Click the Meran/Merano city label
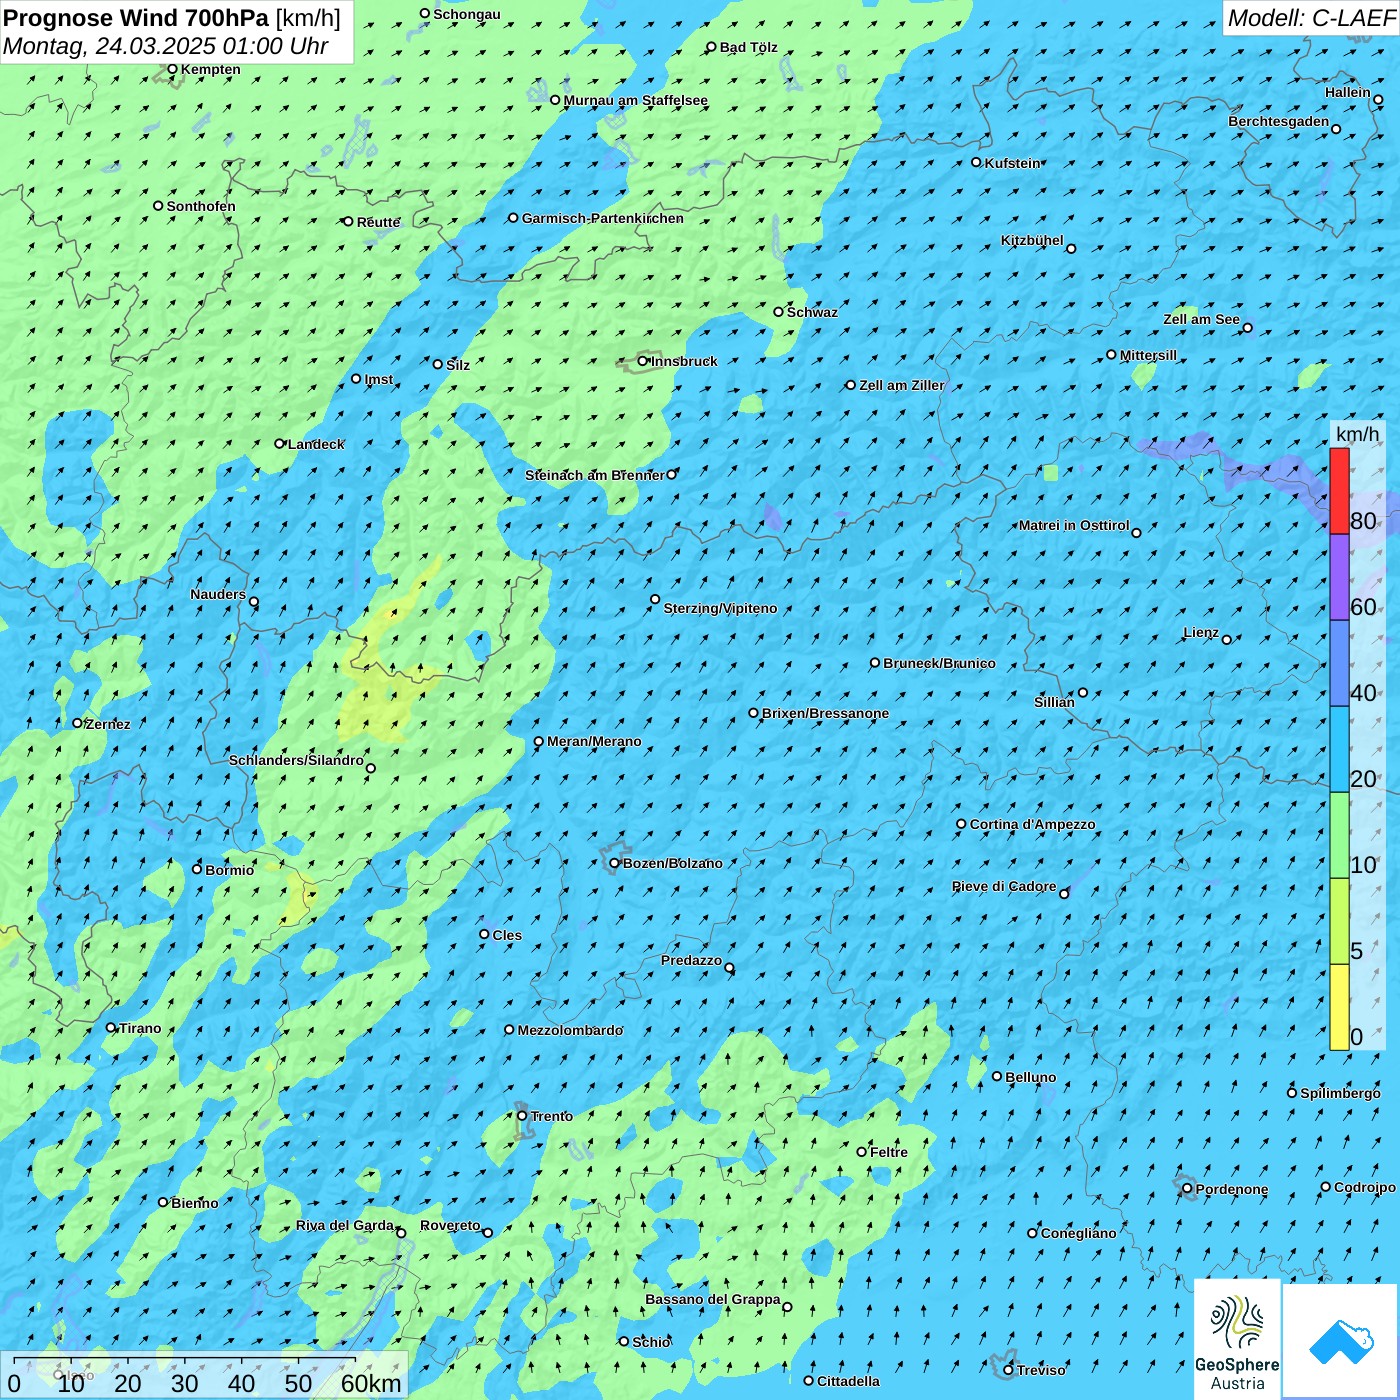 [594, 741]
